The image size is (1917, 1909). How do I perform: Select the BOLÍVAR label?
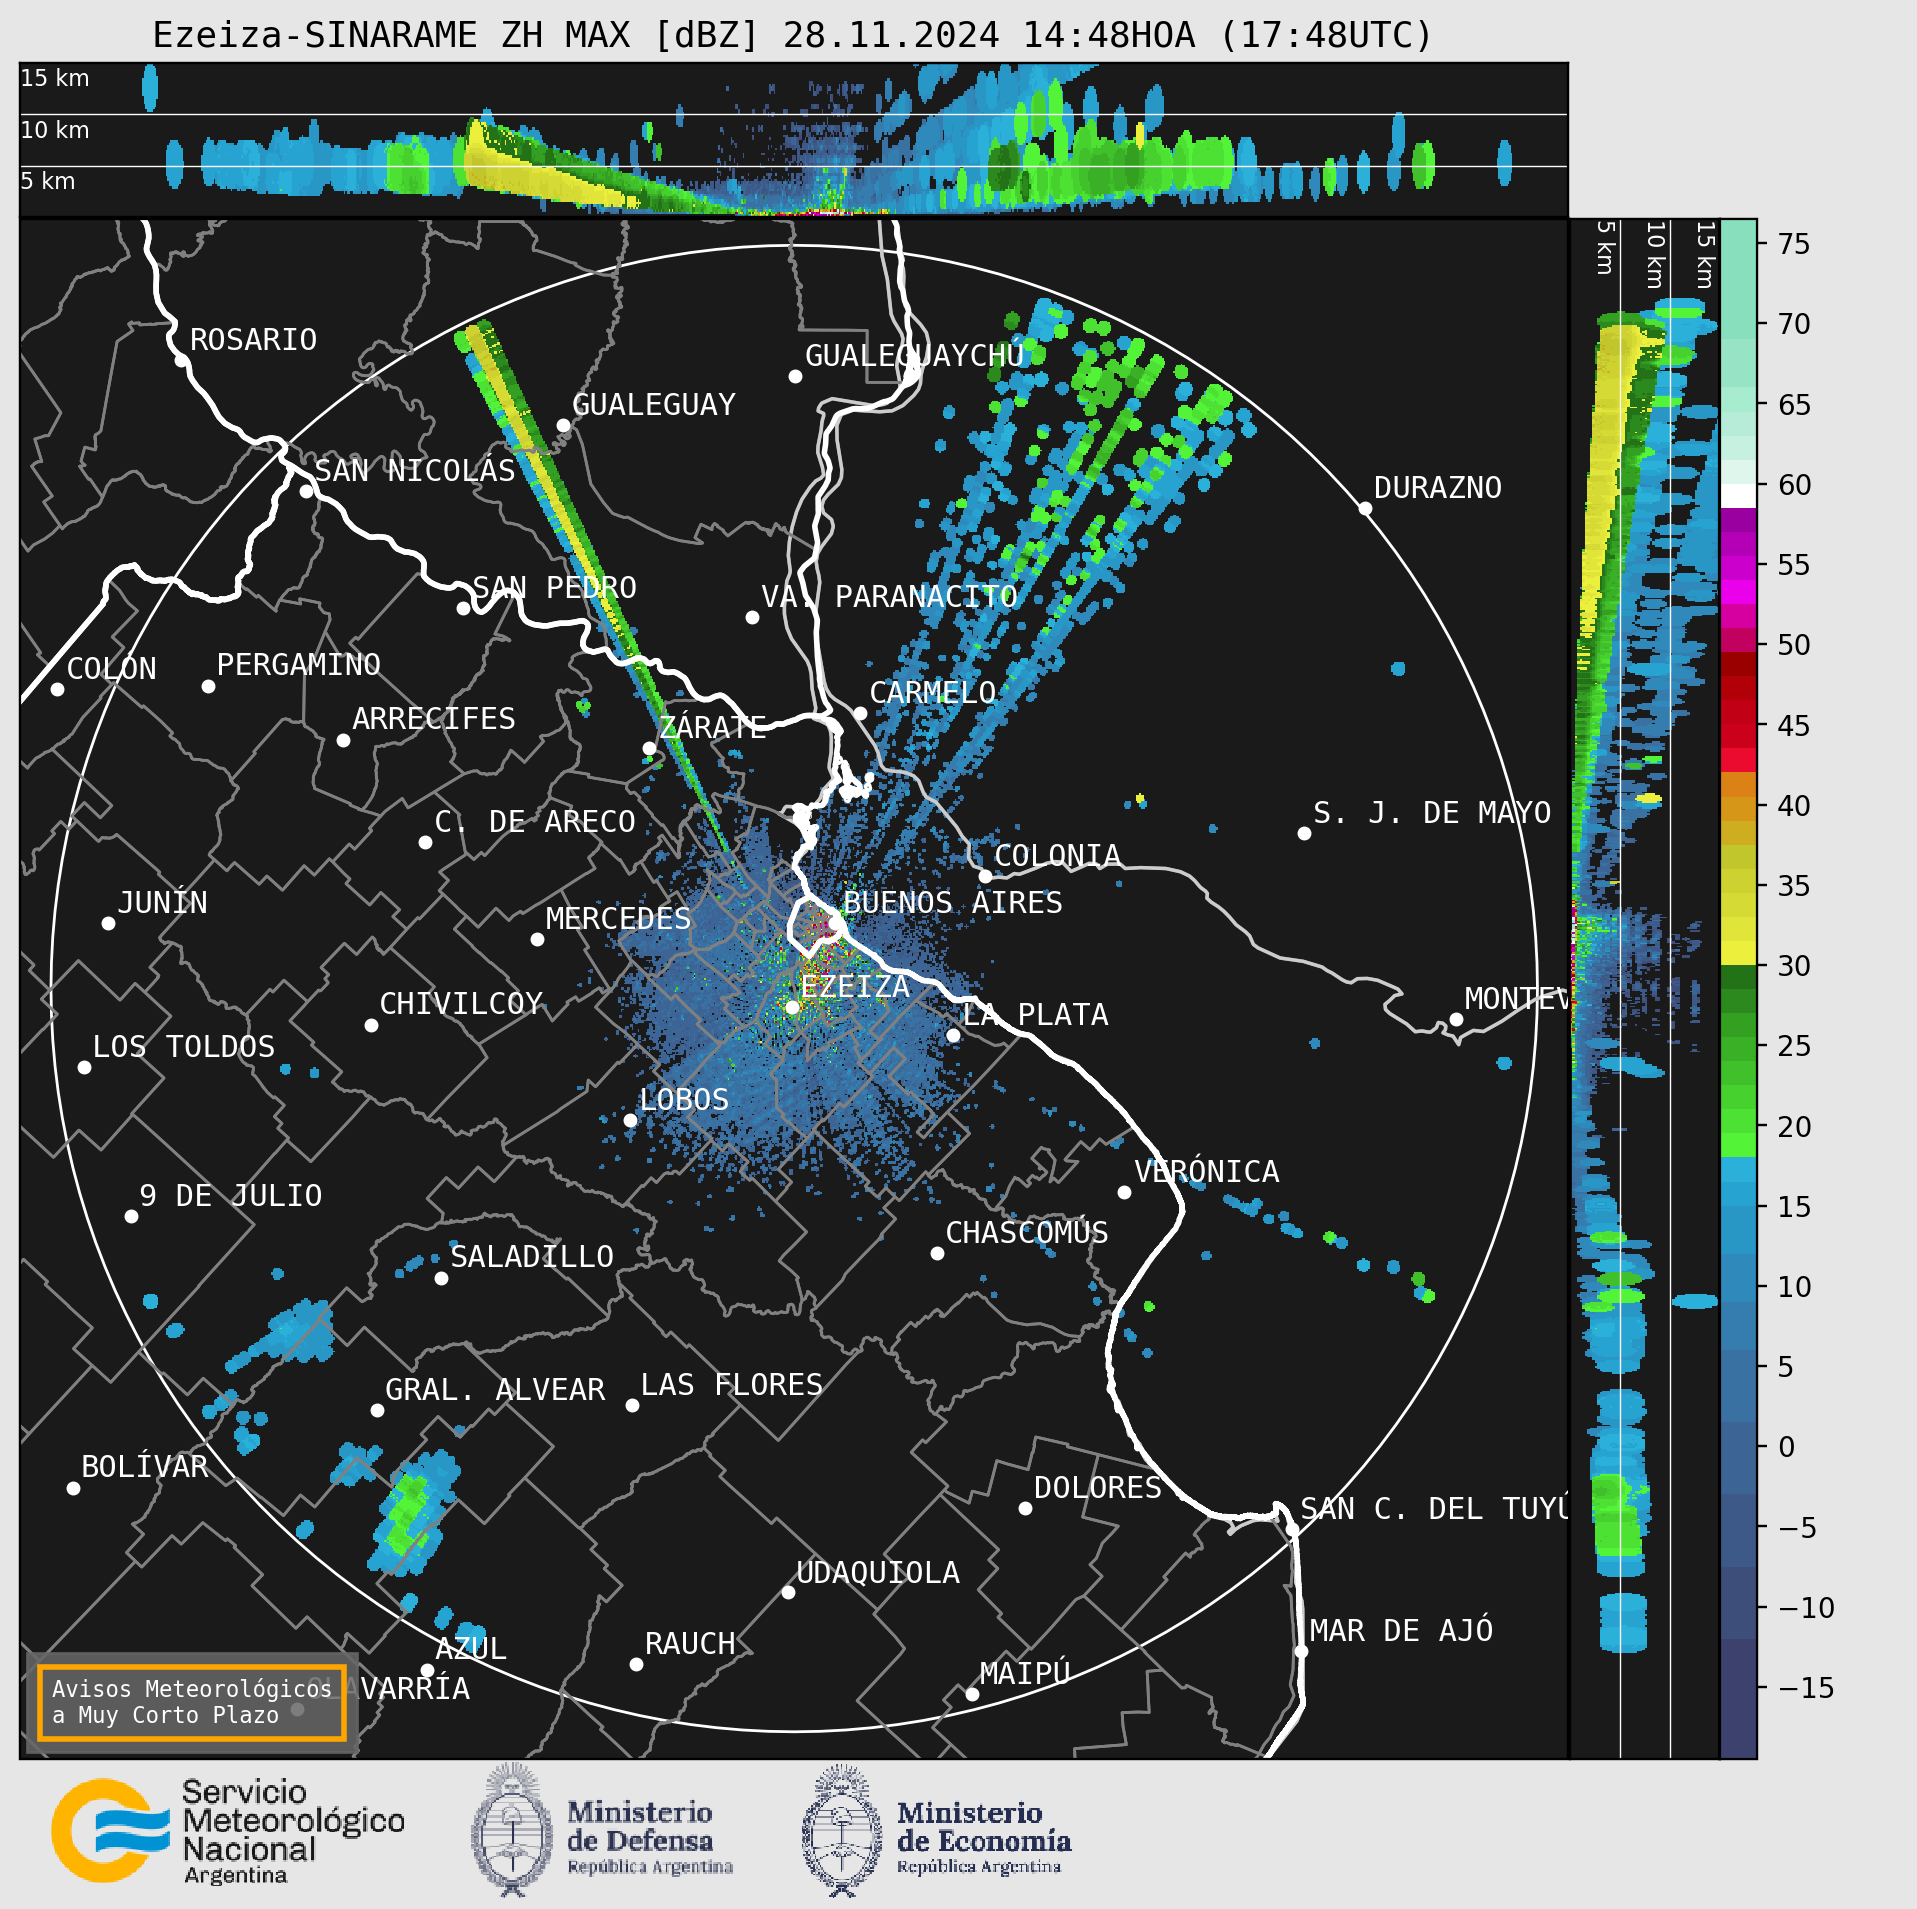[145, 1467]
